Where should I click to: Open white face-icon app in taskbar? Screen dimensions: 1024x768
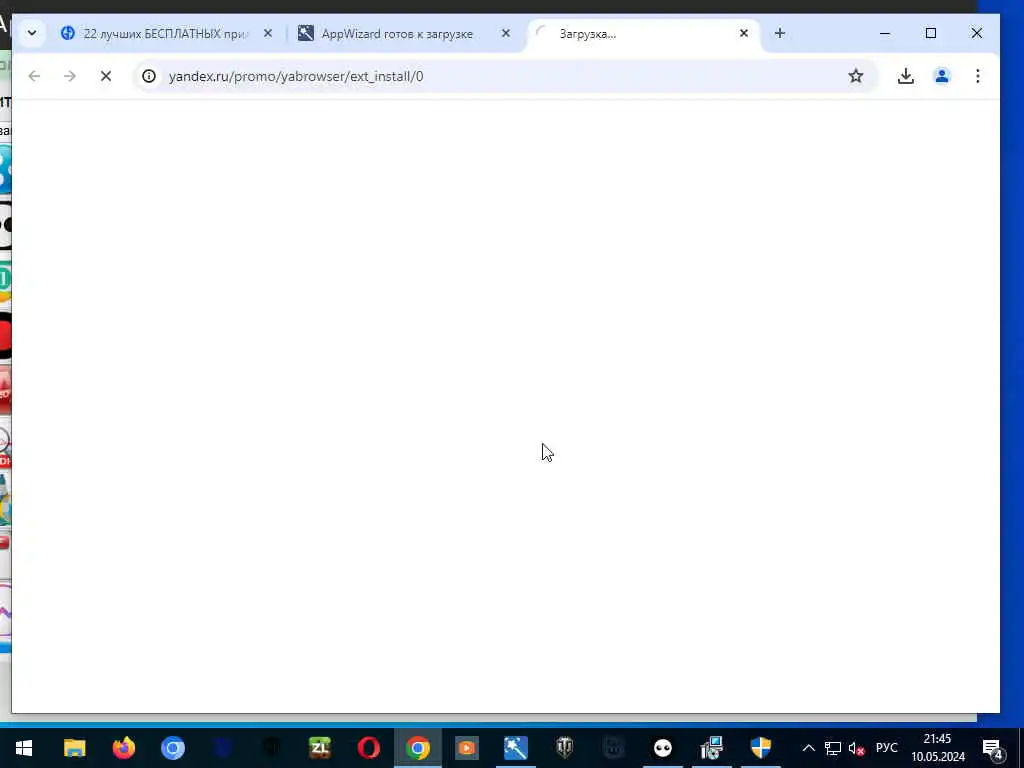(662, 748)
